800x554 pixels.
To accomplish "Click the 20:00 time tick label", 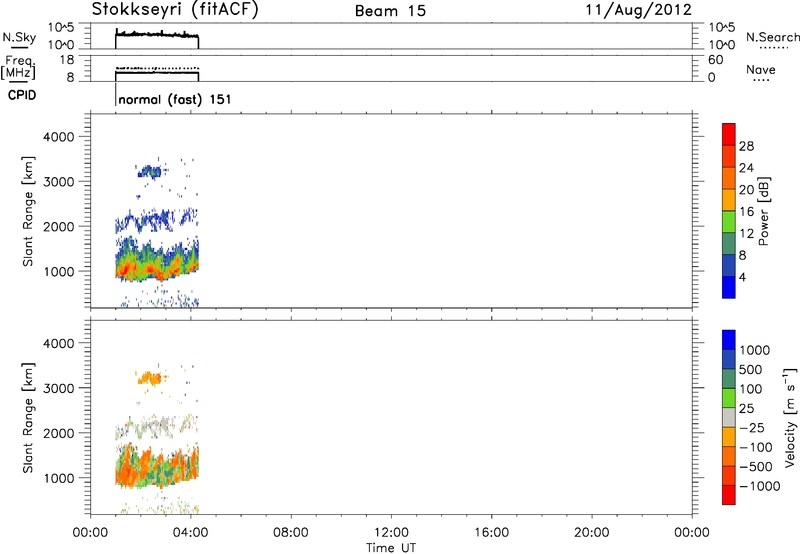I will [591, 533].
